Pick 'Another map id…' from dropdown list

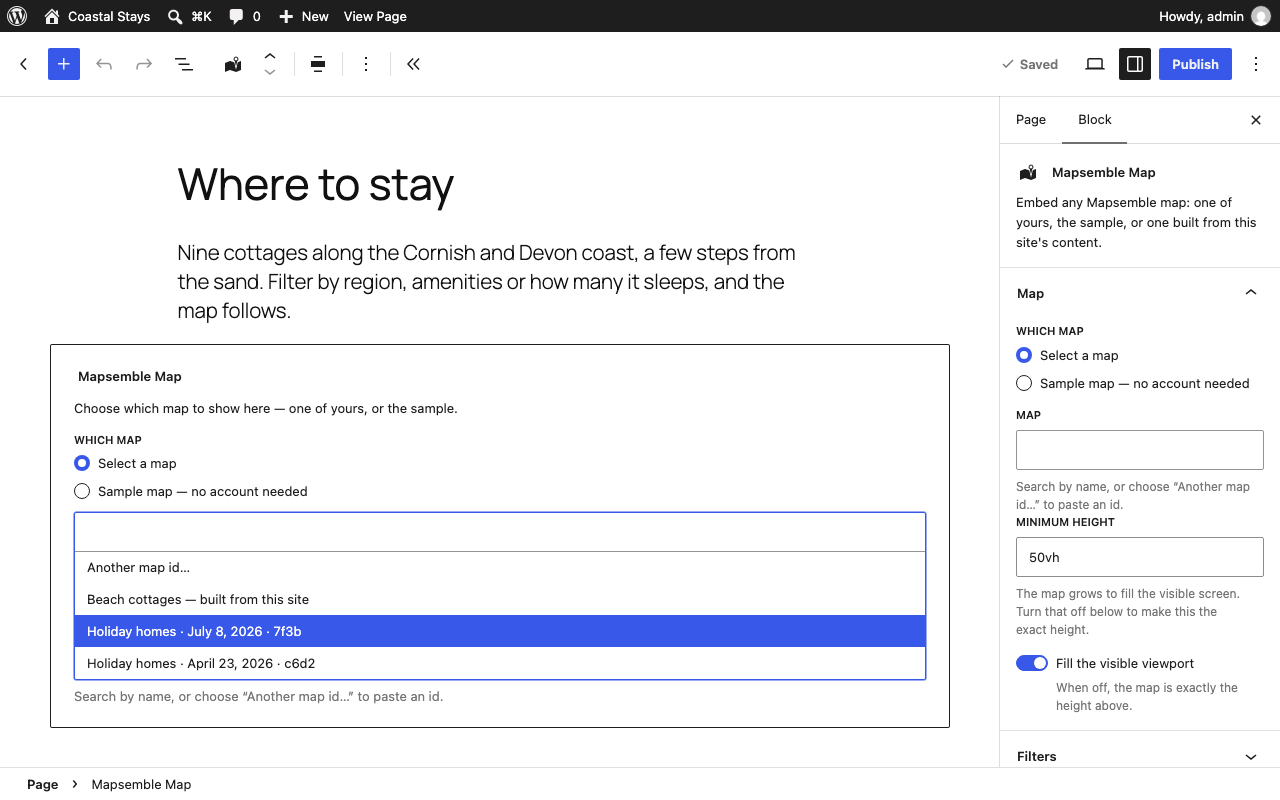tap(500, 567)
